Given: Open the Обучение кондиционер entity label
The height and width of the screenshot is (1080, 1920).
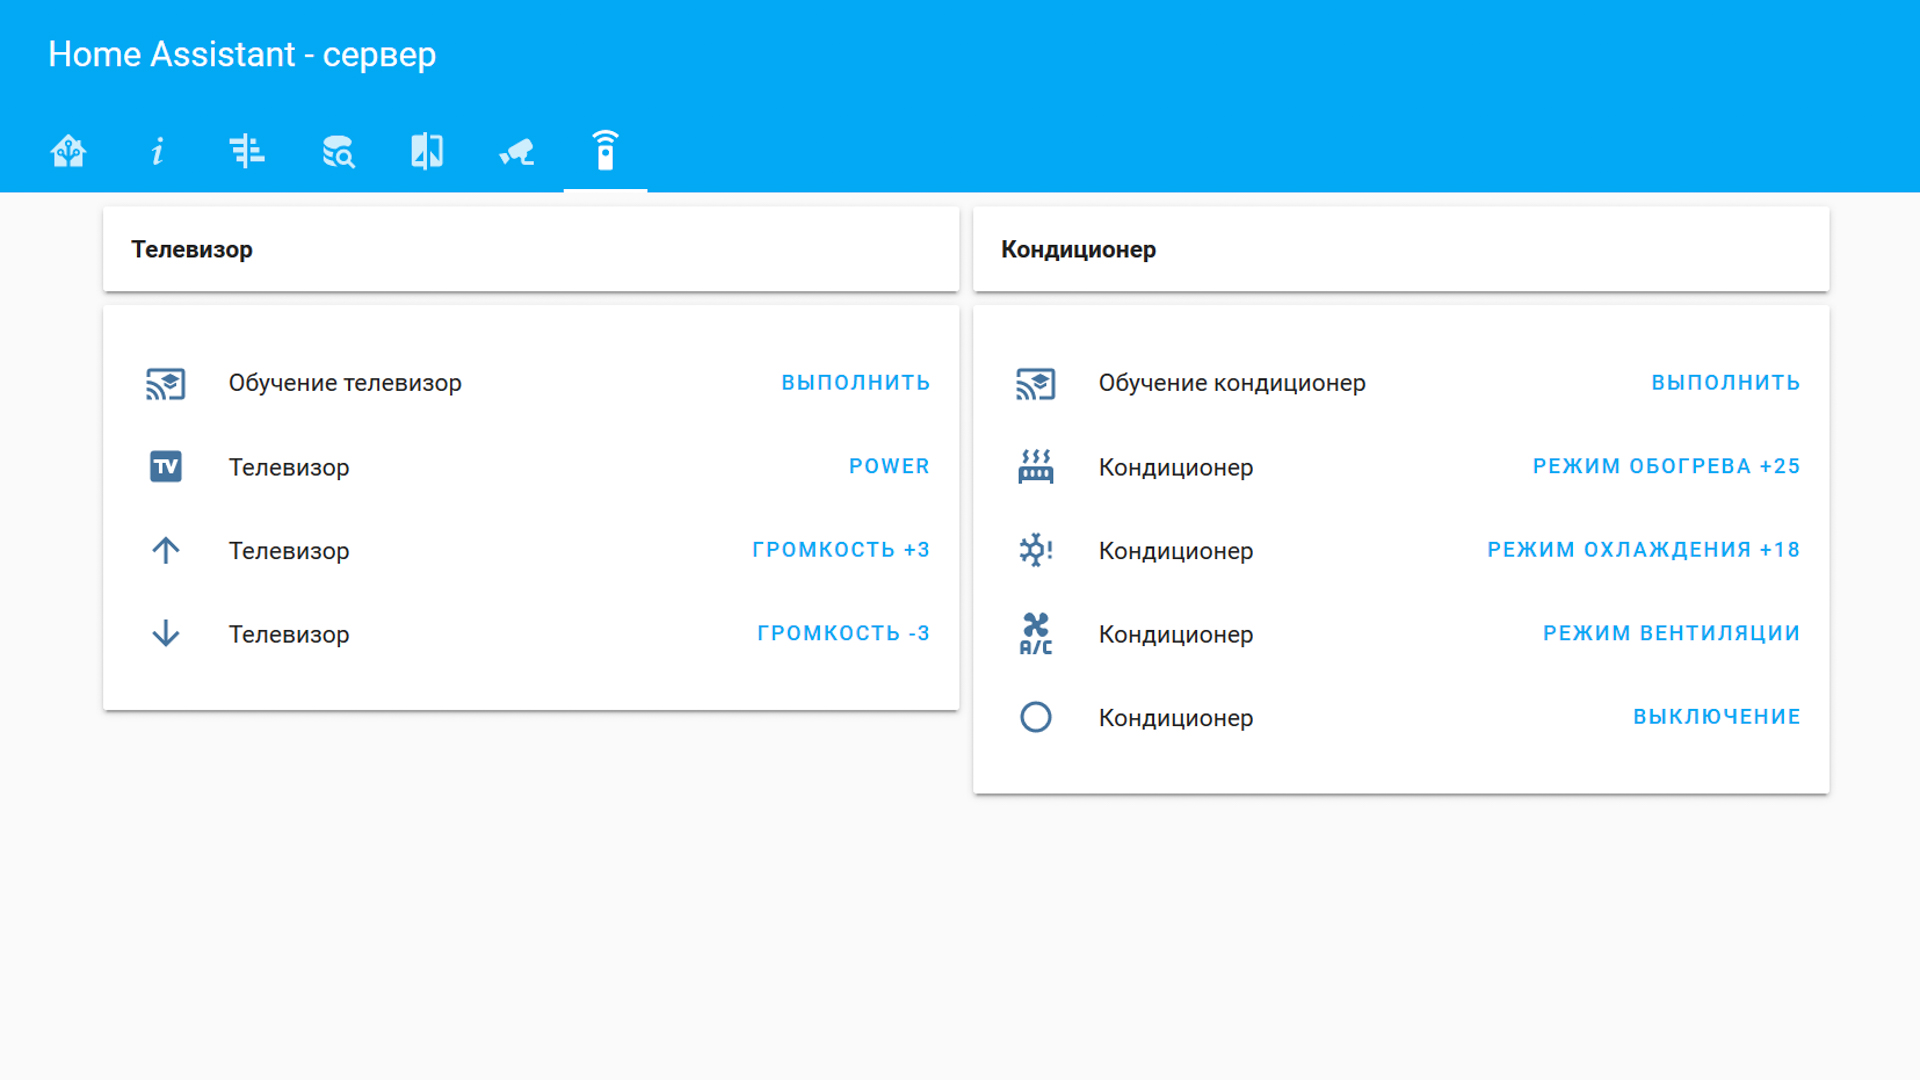Looking at the screenshot, I should pos(1232,383).
